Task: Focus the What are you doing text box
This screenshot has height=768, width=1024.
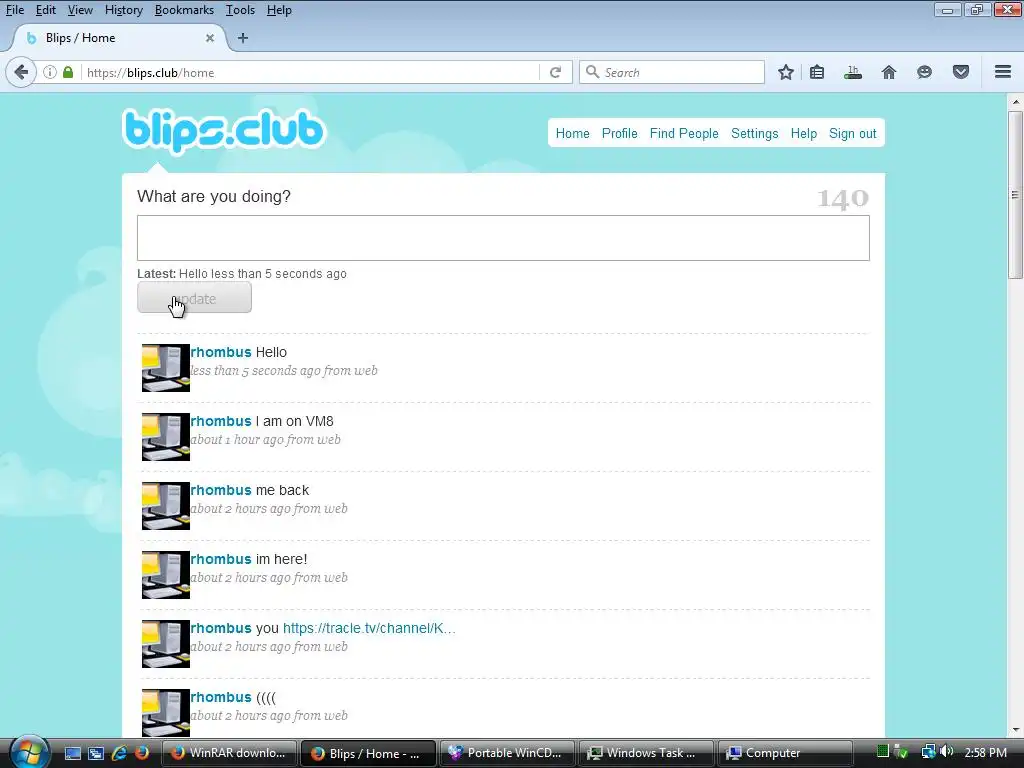Action: pos(503,238)
